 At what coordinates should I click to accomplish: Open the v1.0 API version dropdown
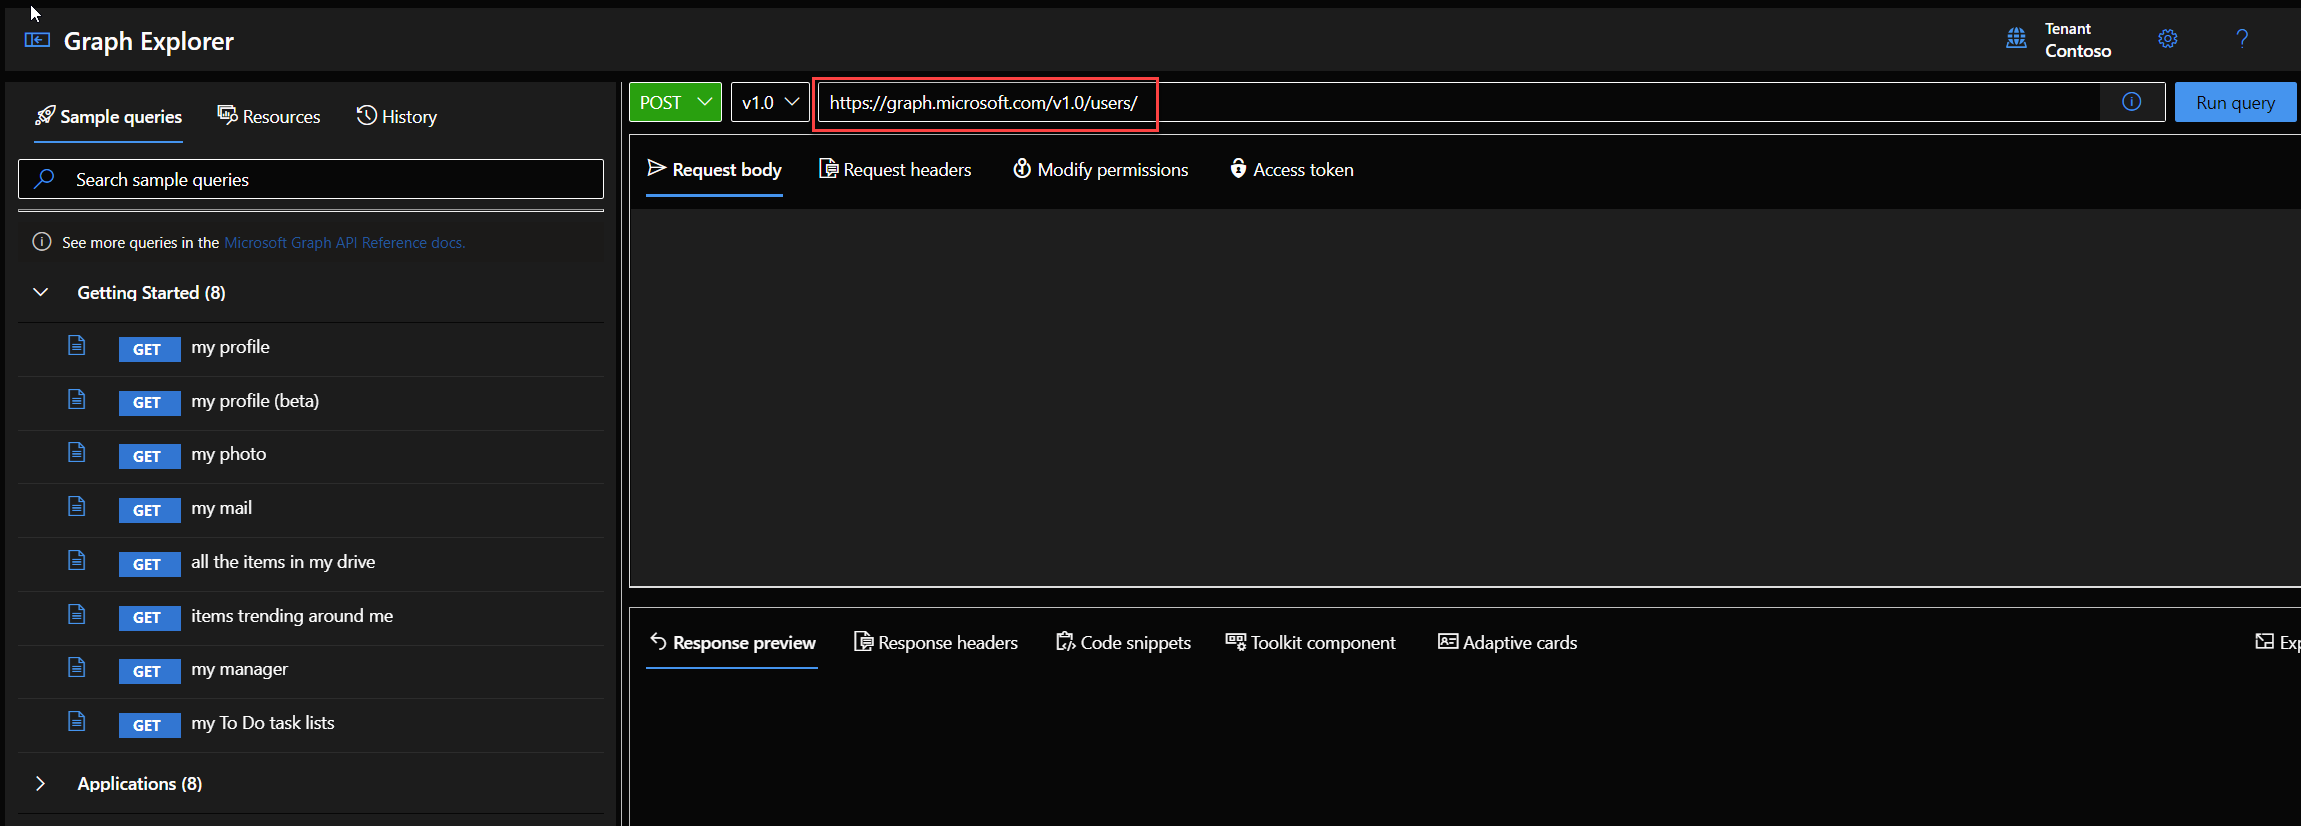pyautogui.click(x=769, y=102)
